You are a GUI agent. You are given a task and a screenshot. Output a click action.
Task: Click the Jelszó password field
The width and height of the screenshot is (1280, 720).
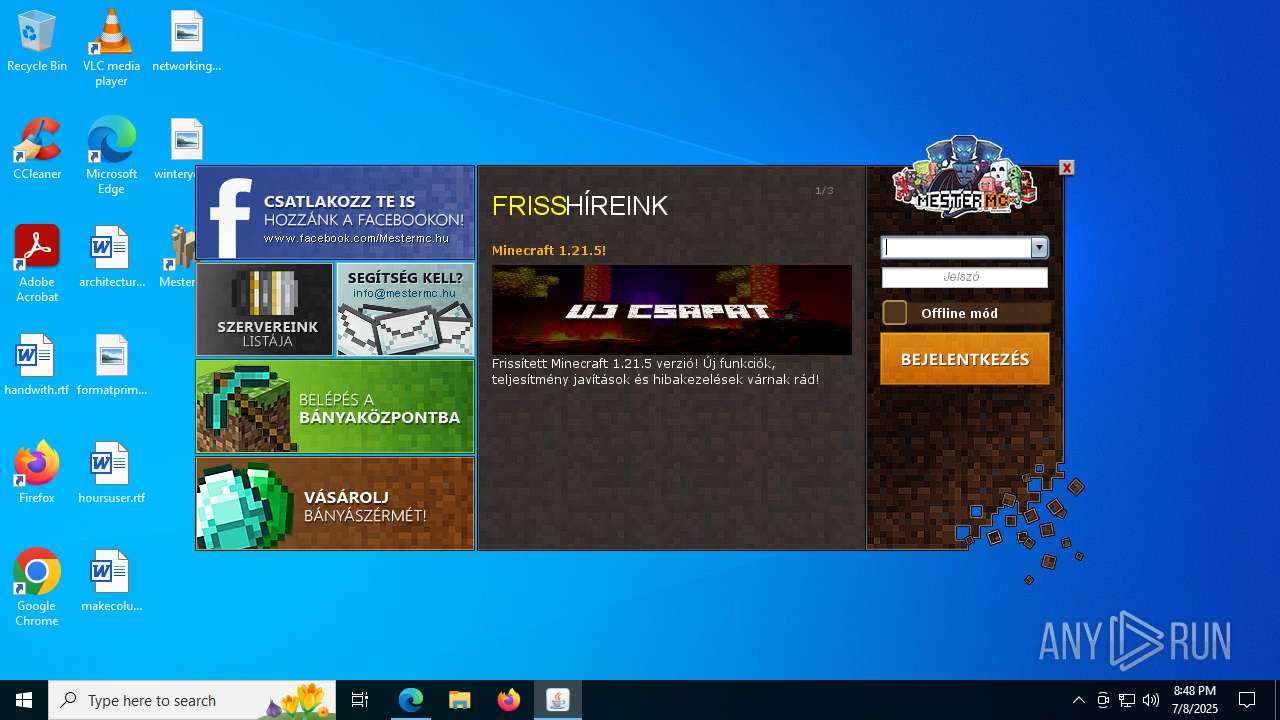[965, 277]
